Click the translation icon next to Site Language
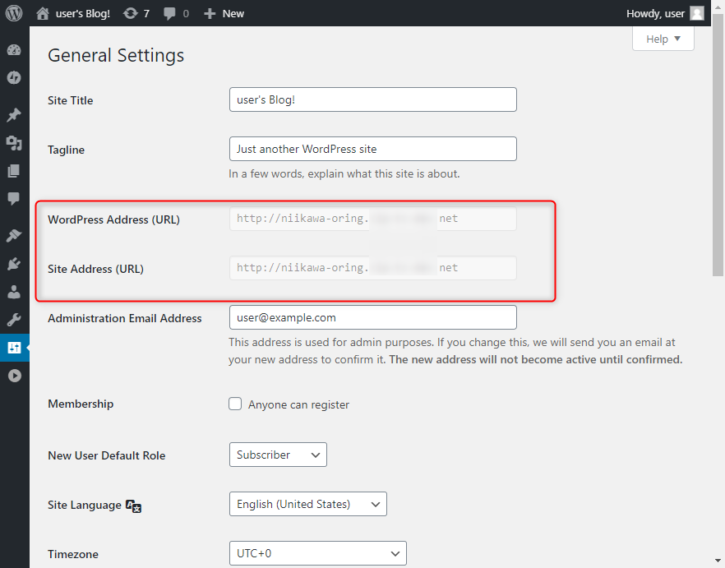 coord(134,506)
